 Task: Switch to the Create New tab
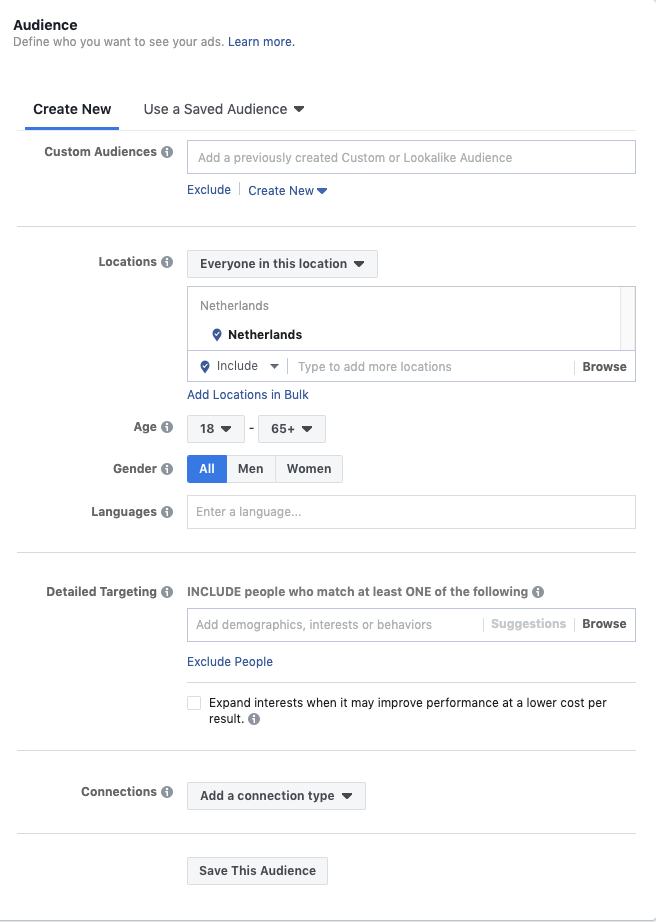click(x=72, y=109)
